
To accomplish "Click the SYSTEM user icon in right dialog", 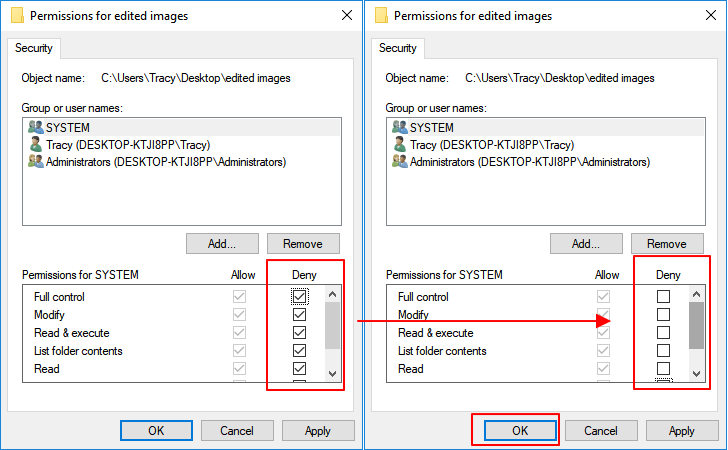I will (399, 128).
